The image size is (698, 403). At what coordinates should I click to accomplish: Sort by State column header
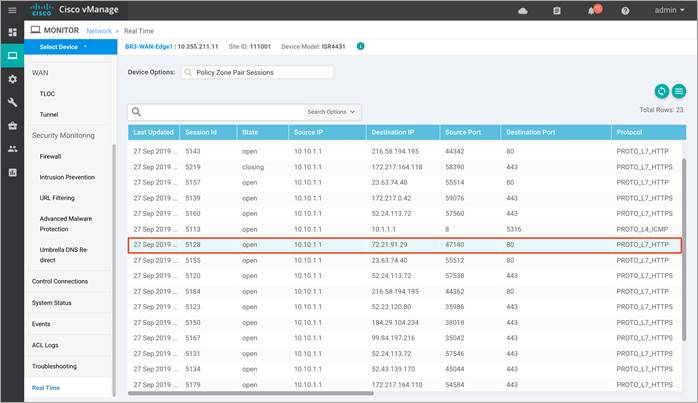262,132
